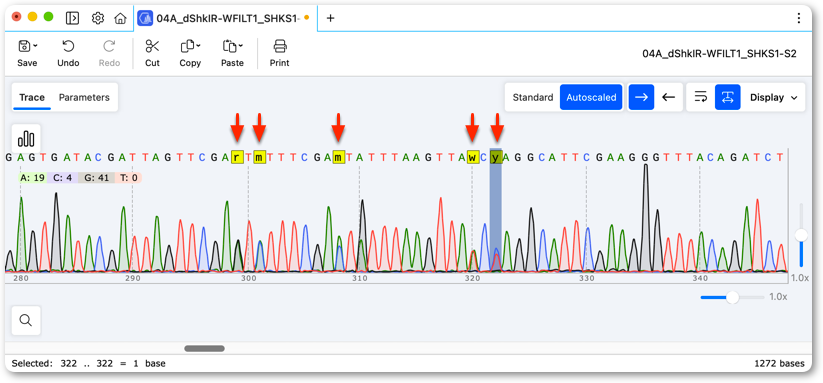Toggle the wrap lines view button
This screenshot has height=383, width=823.
tap(701, 98)
